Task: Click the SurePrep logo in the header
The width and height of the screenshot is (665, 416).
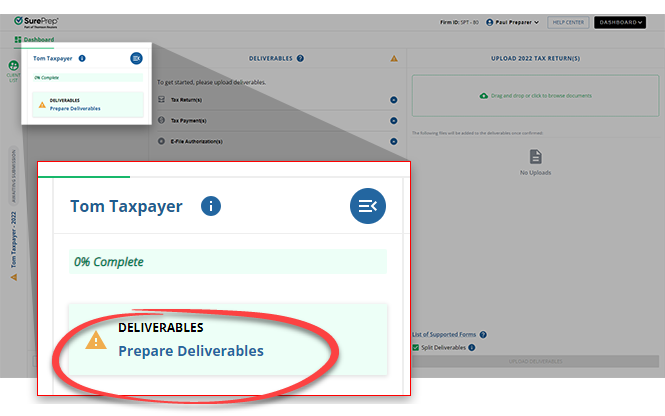Action: (36, 22)
